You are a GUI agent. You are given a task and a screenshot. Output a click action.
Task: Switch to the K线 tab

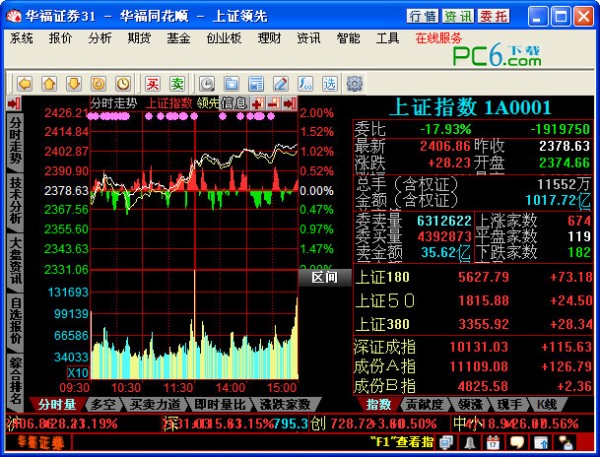[546, 404]
